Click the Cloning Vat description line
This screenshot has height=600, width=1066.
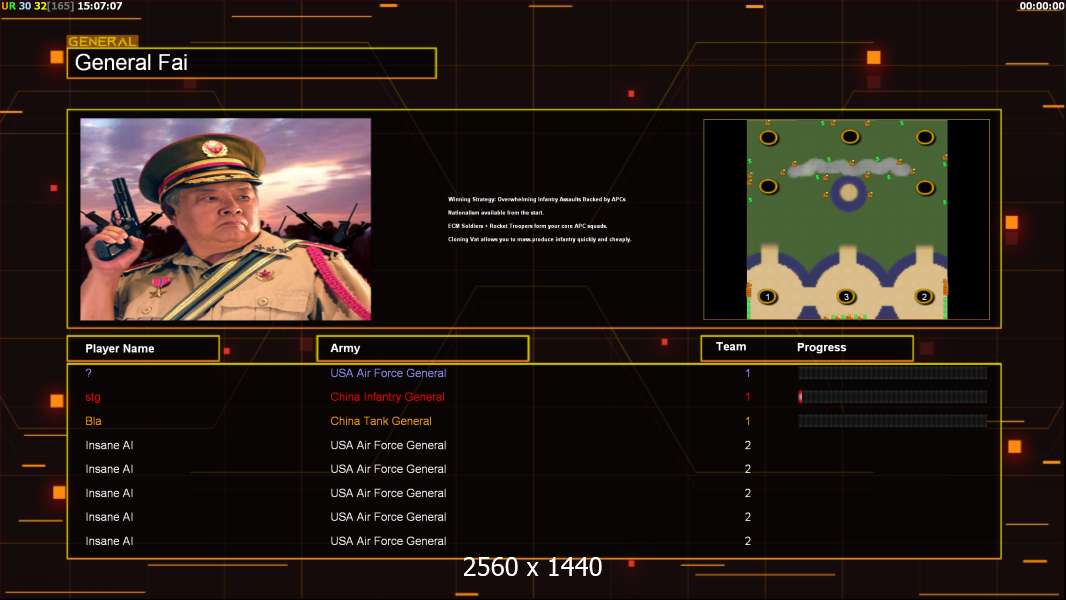539,239
